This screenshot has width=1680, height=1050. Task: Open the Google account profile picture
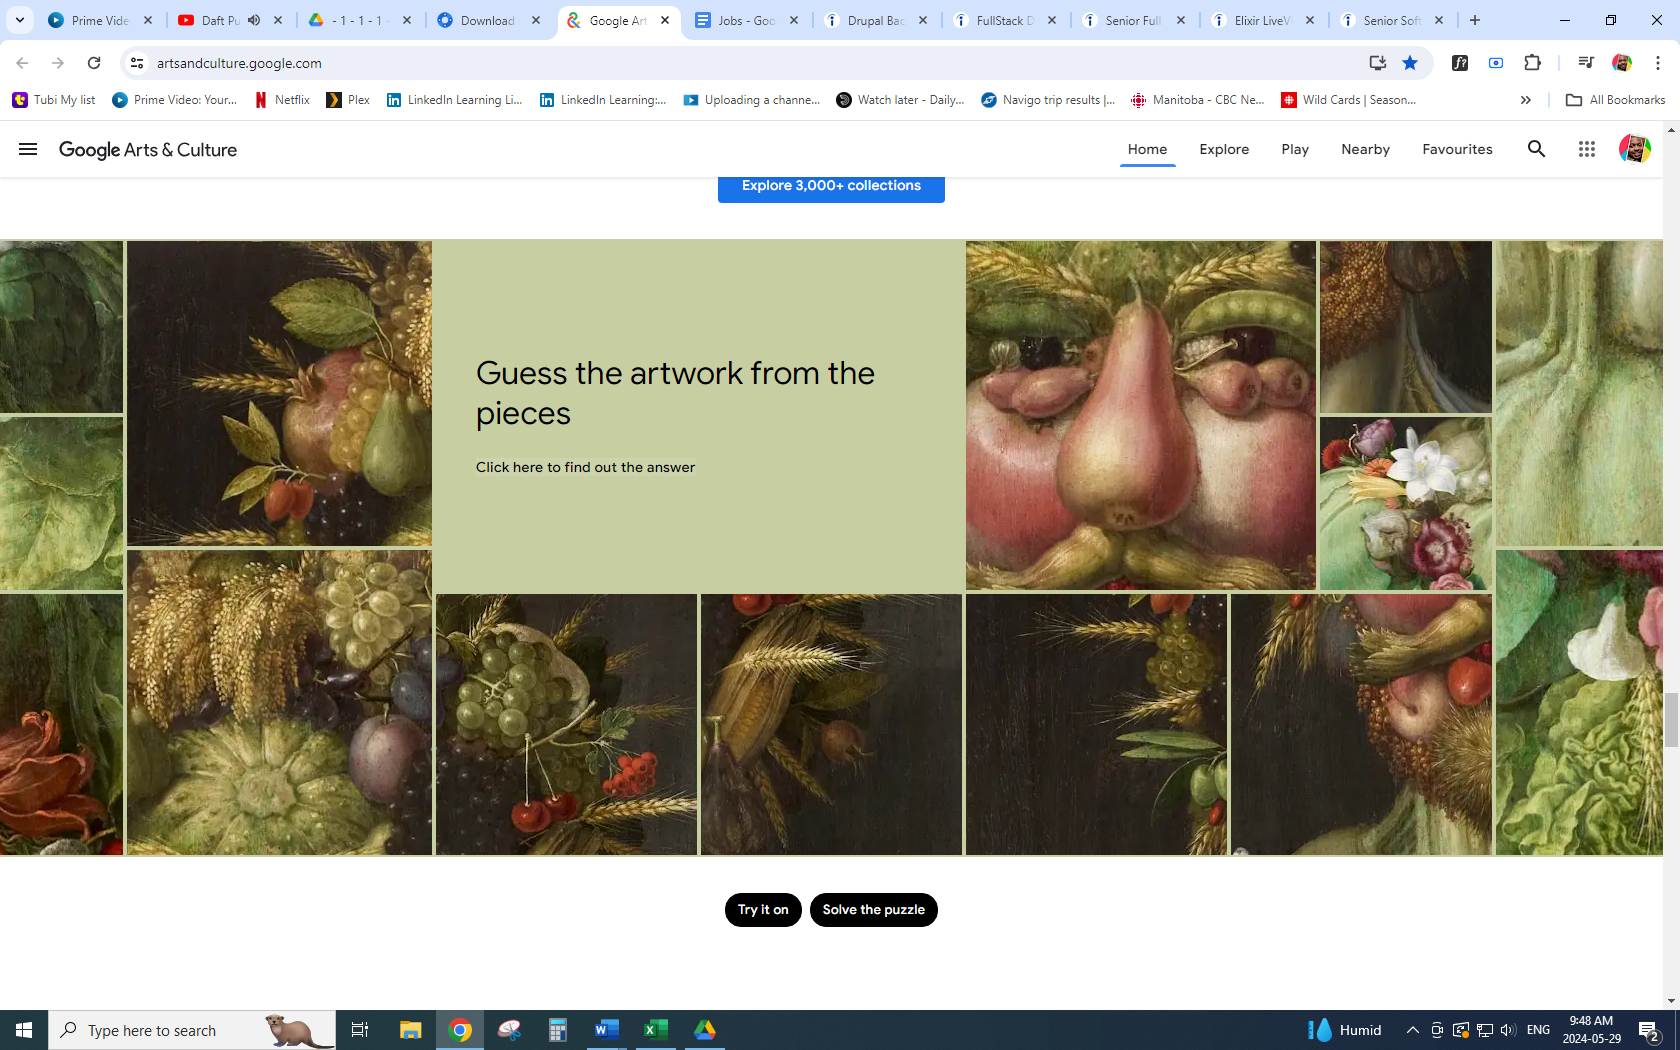tap(1634, 149)
